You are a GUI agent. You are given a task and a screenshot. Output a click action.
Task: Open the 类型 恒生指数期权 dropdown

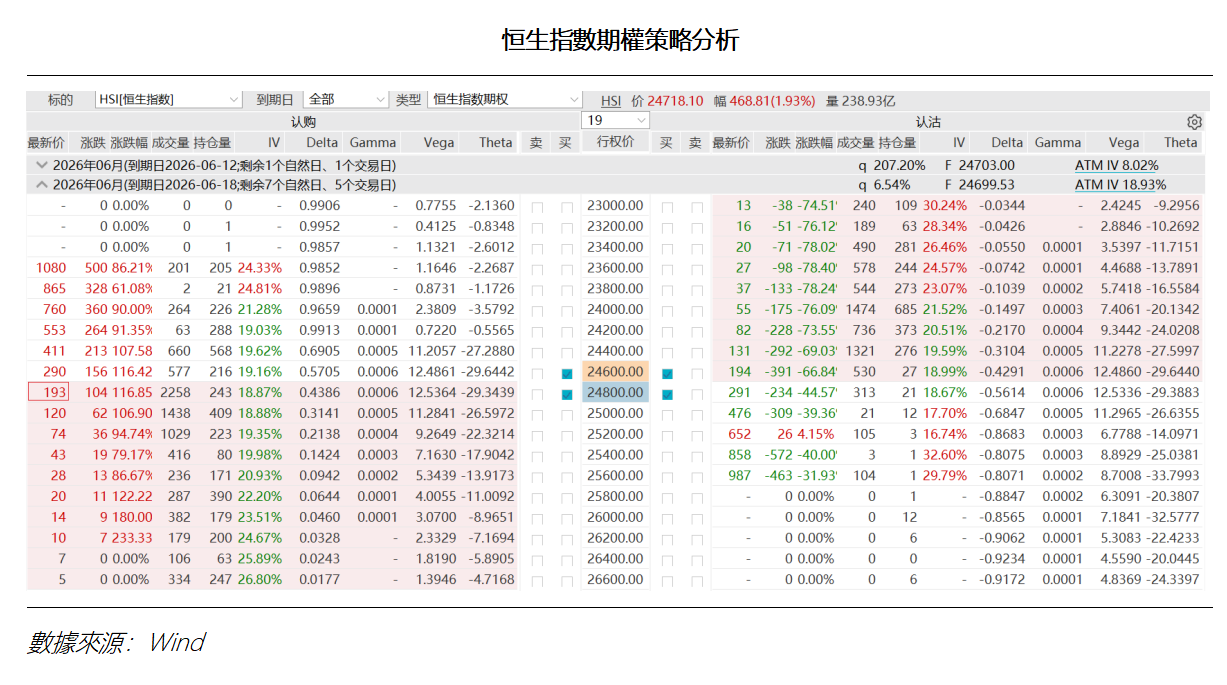tap(505, 100)
